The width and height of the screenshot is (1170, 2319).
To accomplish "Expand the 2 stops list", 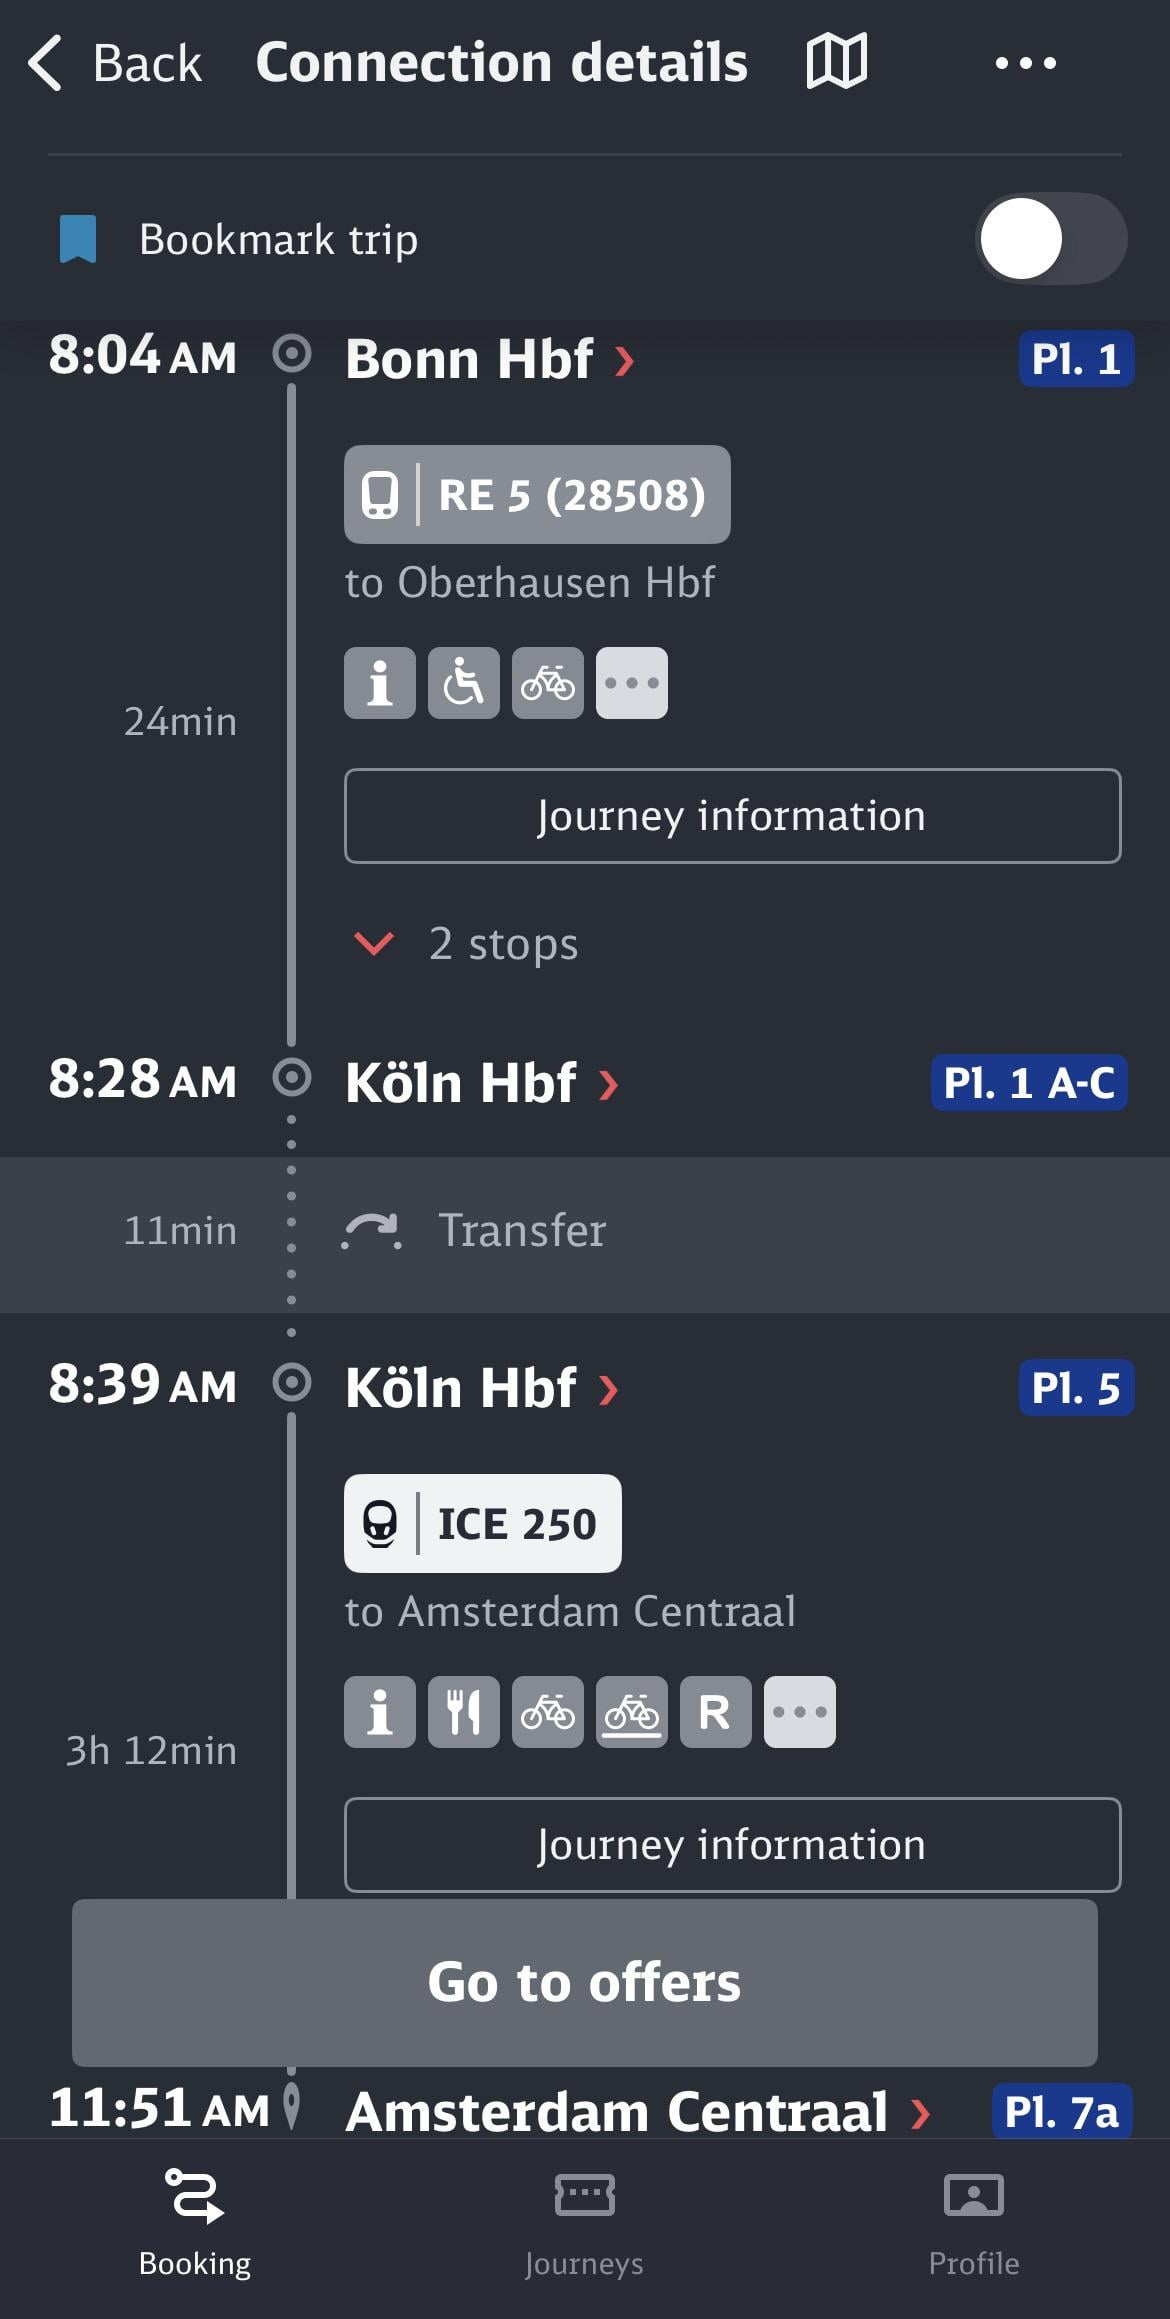I will click(466, 944).
